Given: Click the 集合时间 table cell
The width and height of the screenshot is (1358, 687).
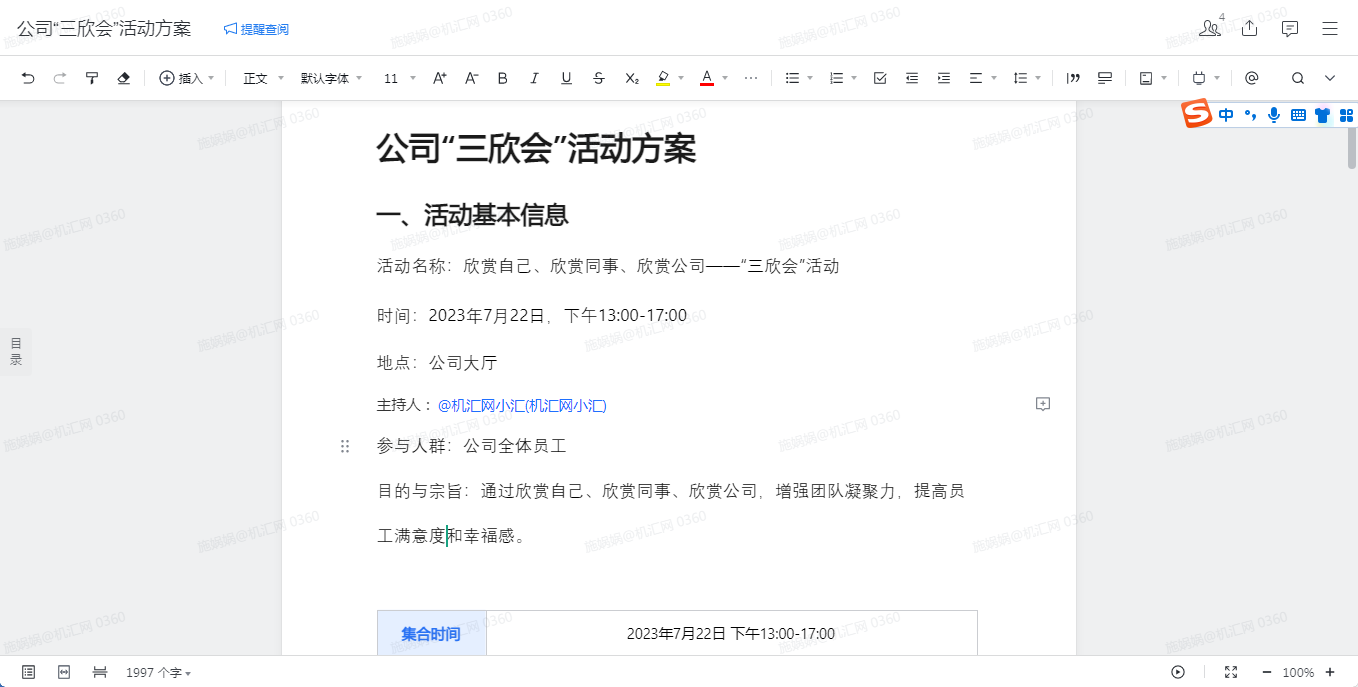Looking at the screenshot, I should click(431, 634).
